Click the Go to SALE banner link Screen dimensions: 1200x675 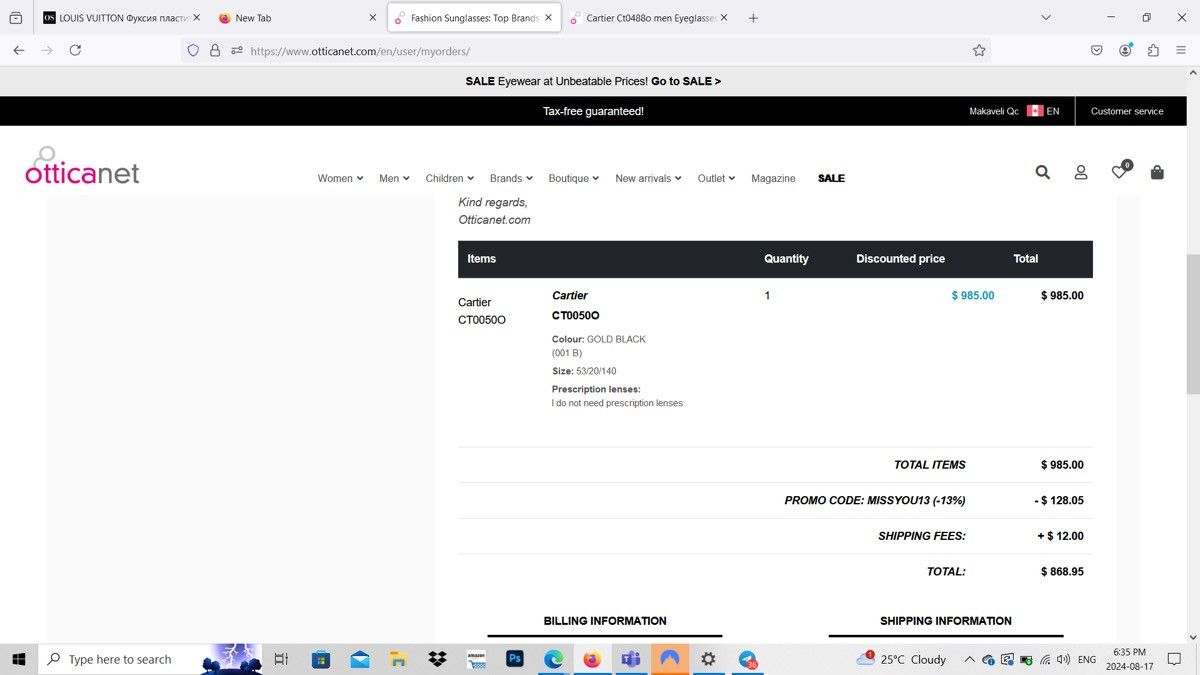[686, 81]
